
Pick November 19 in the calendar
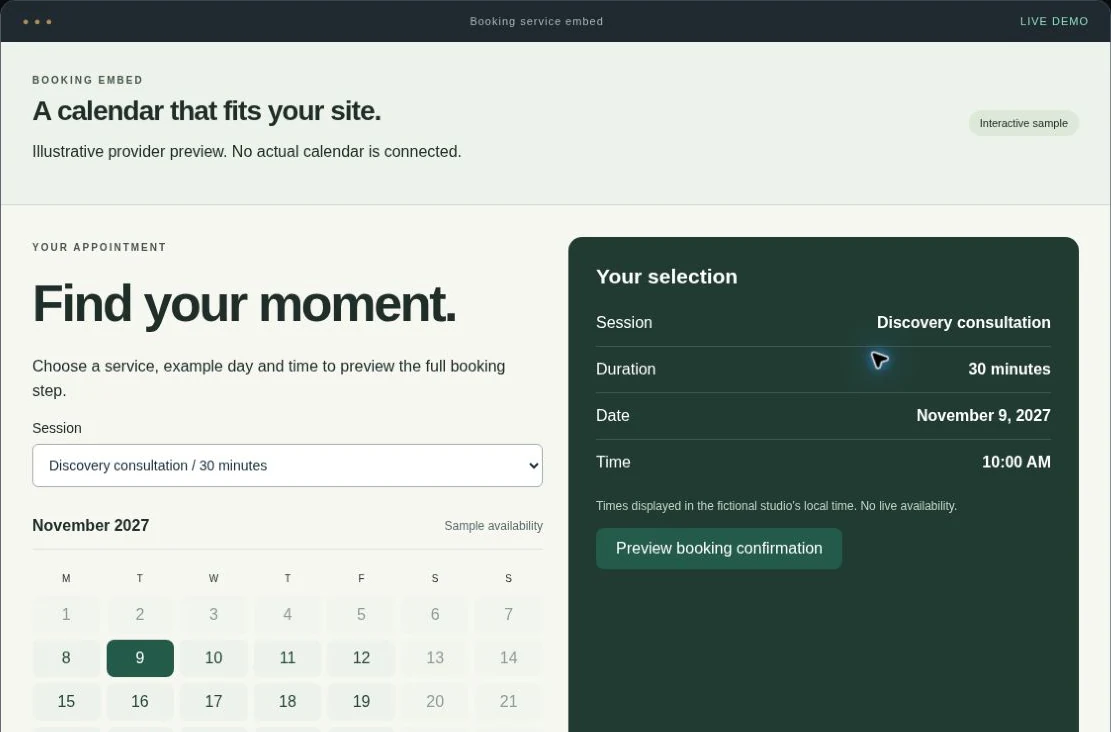point(361,702)
